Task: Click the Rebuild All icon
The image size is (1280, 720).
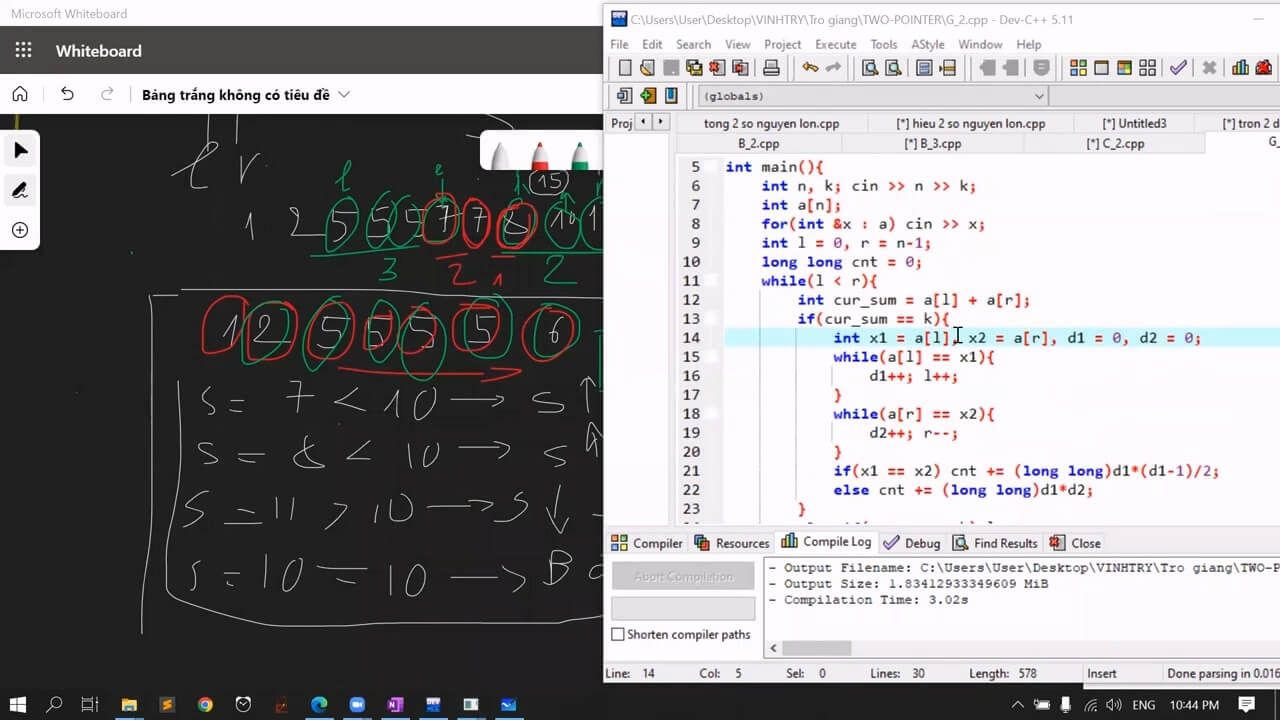Action: point(1147,68)
